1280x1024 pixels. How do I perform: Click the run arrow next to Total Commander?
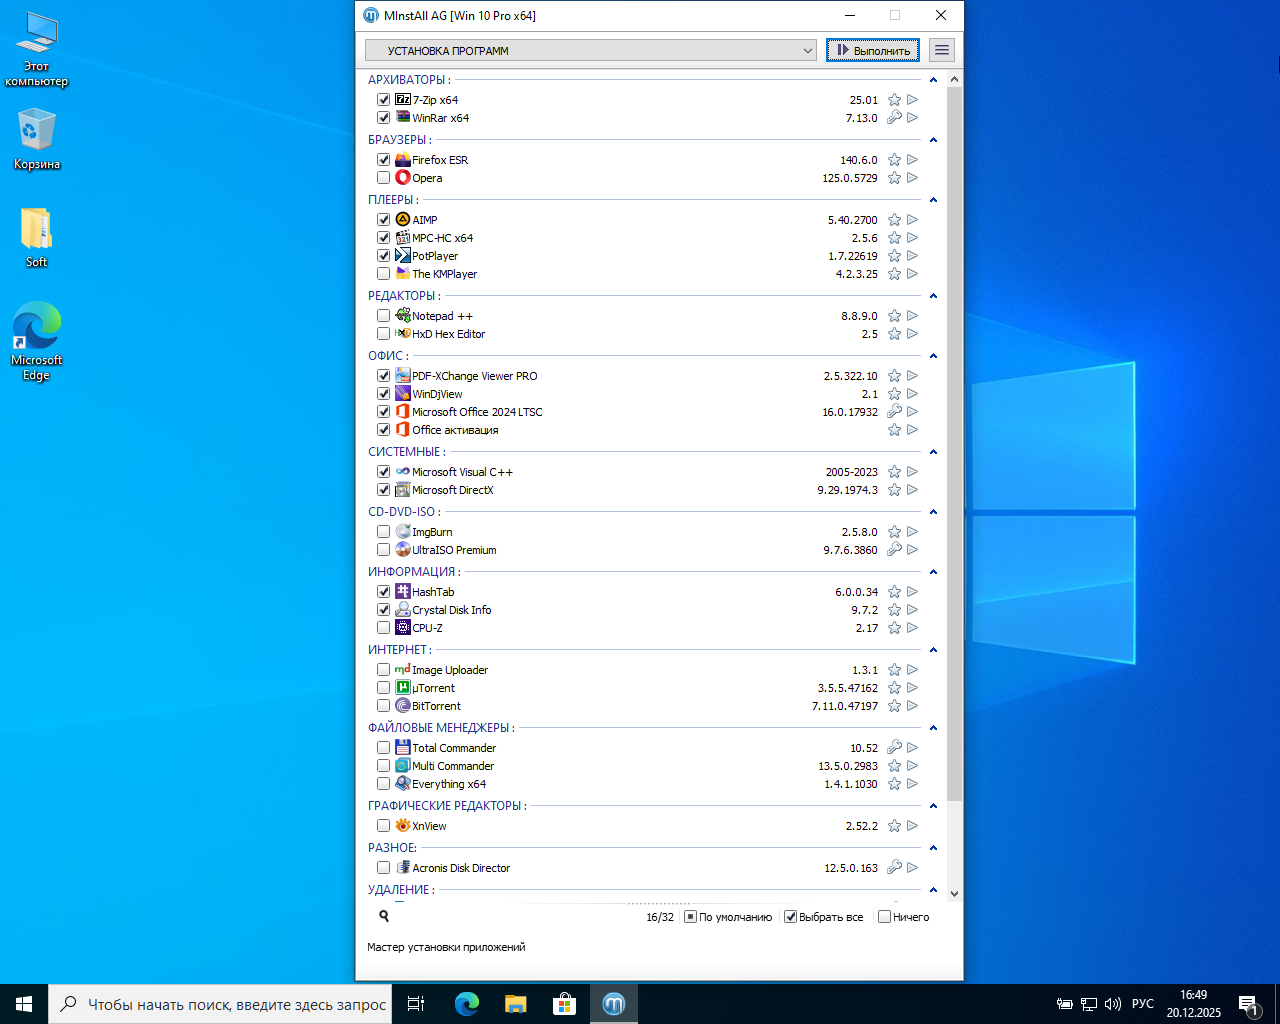click(912, 748)
